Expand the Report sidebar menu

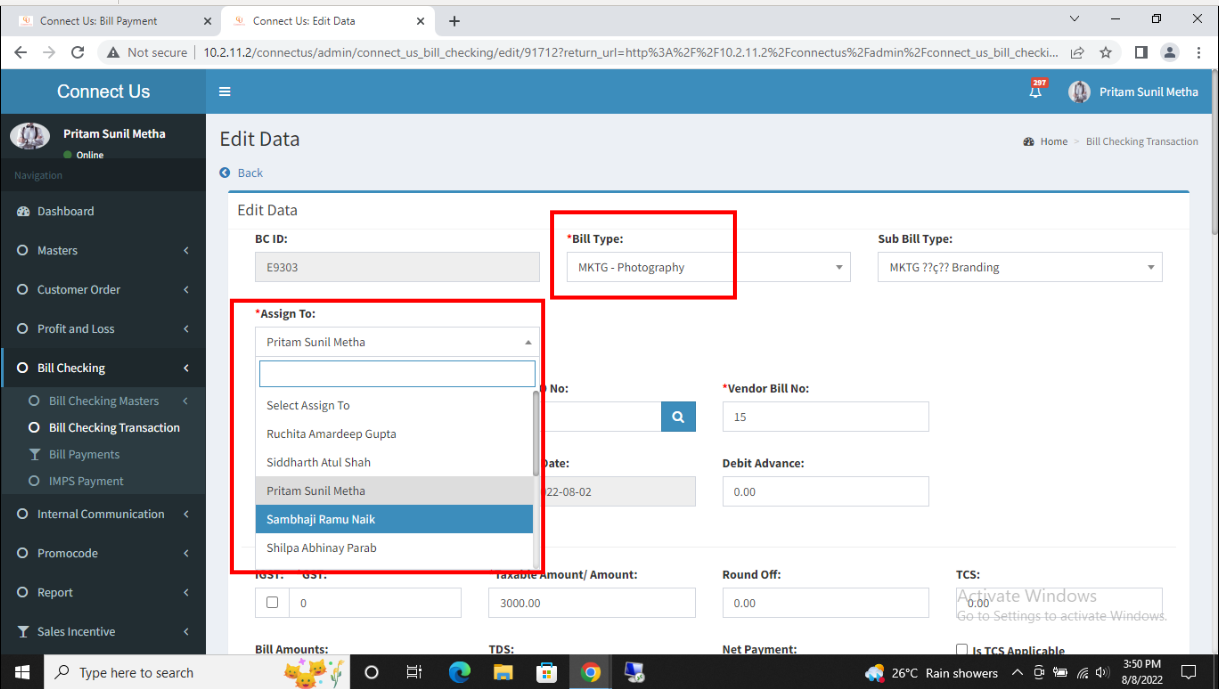tap(103, 592)
